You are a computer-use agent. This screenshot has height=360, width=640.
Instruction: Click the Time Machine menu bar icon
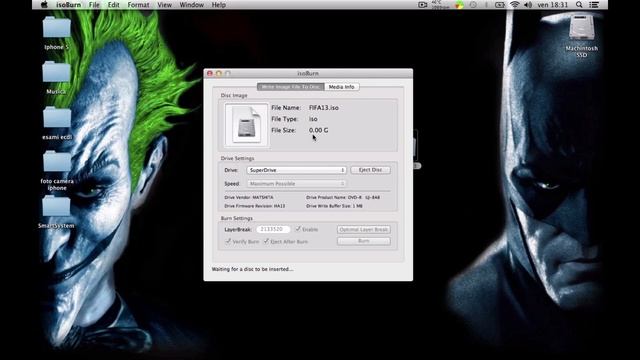tap(473, 5)
